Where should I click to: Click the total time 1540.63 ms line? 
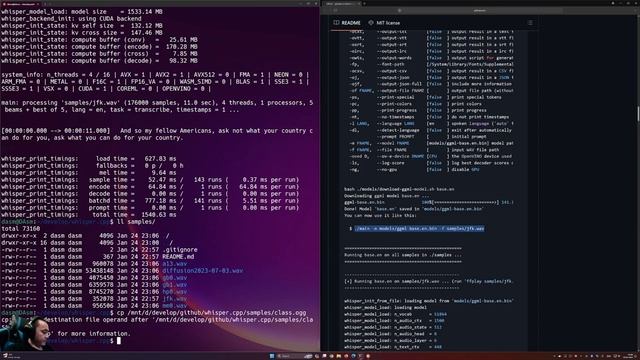click(x=89, y=214)
